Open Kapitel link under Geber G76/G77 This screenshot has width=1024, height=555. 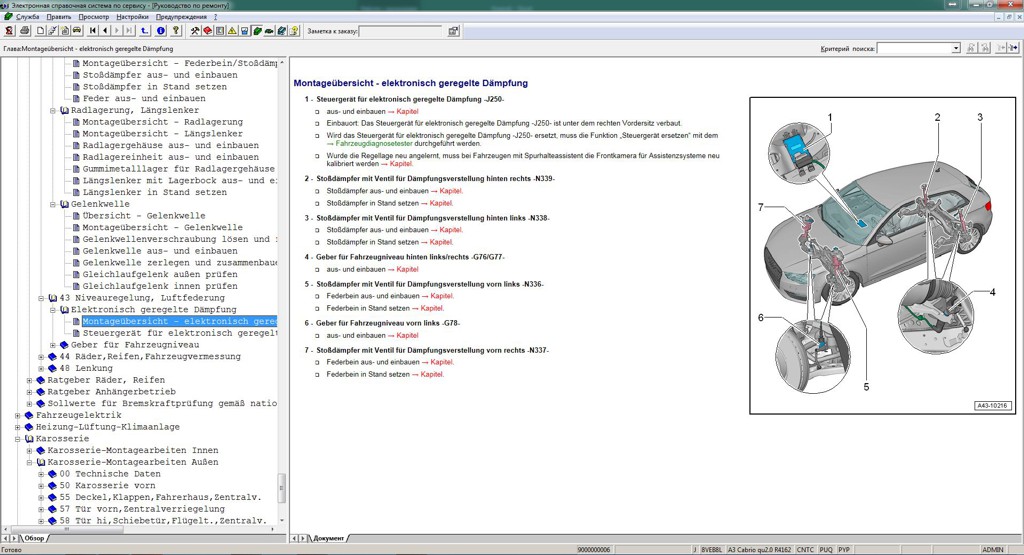[403, 270]
